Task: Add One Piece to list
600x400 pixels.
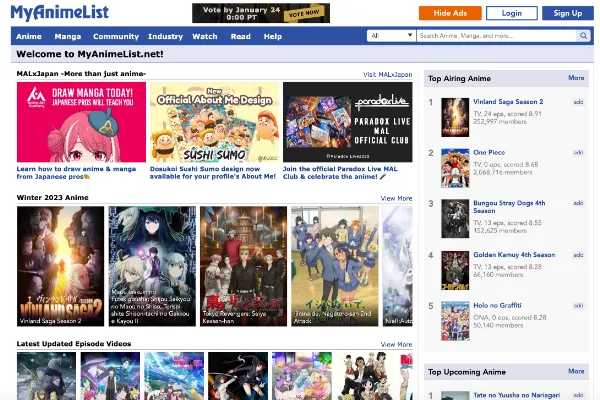Action: point(578,152)
